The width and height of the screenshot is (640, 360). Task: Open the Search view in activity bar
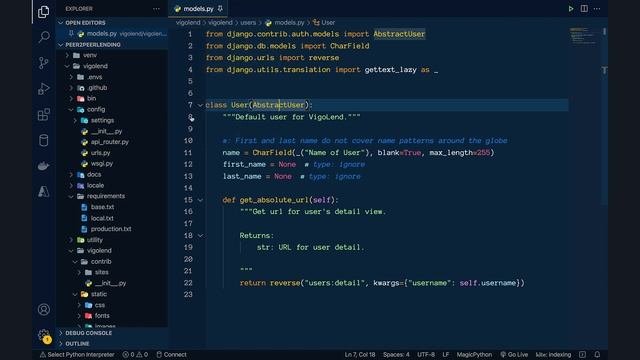(44, 37)
